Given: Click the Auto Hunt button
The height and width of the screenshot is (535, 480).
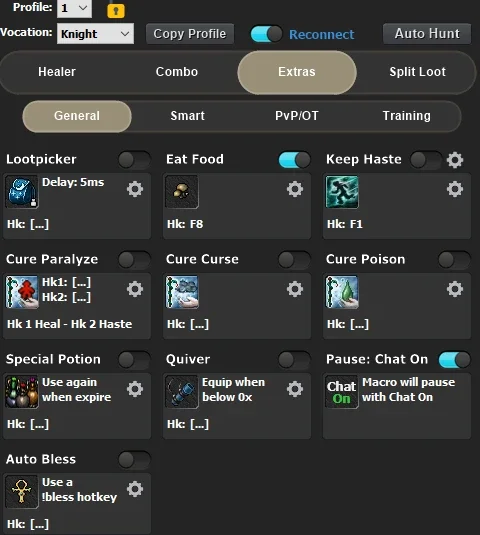Looking at the screenshot, I should pyautogui.click(x=427, y=33).
